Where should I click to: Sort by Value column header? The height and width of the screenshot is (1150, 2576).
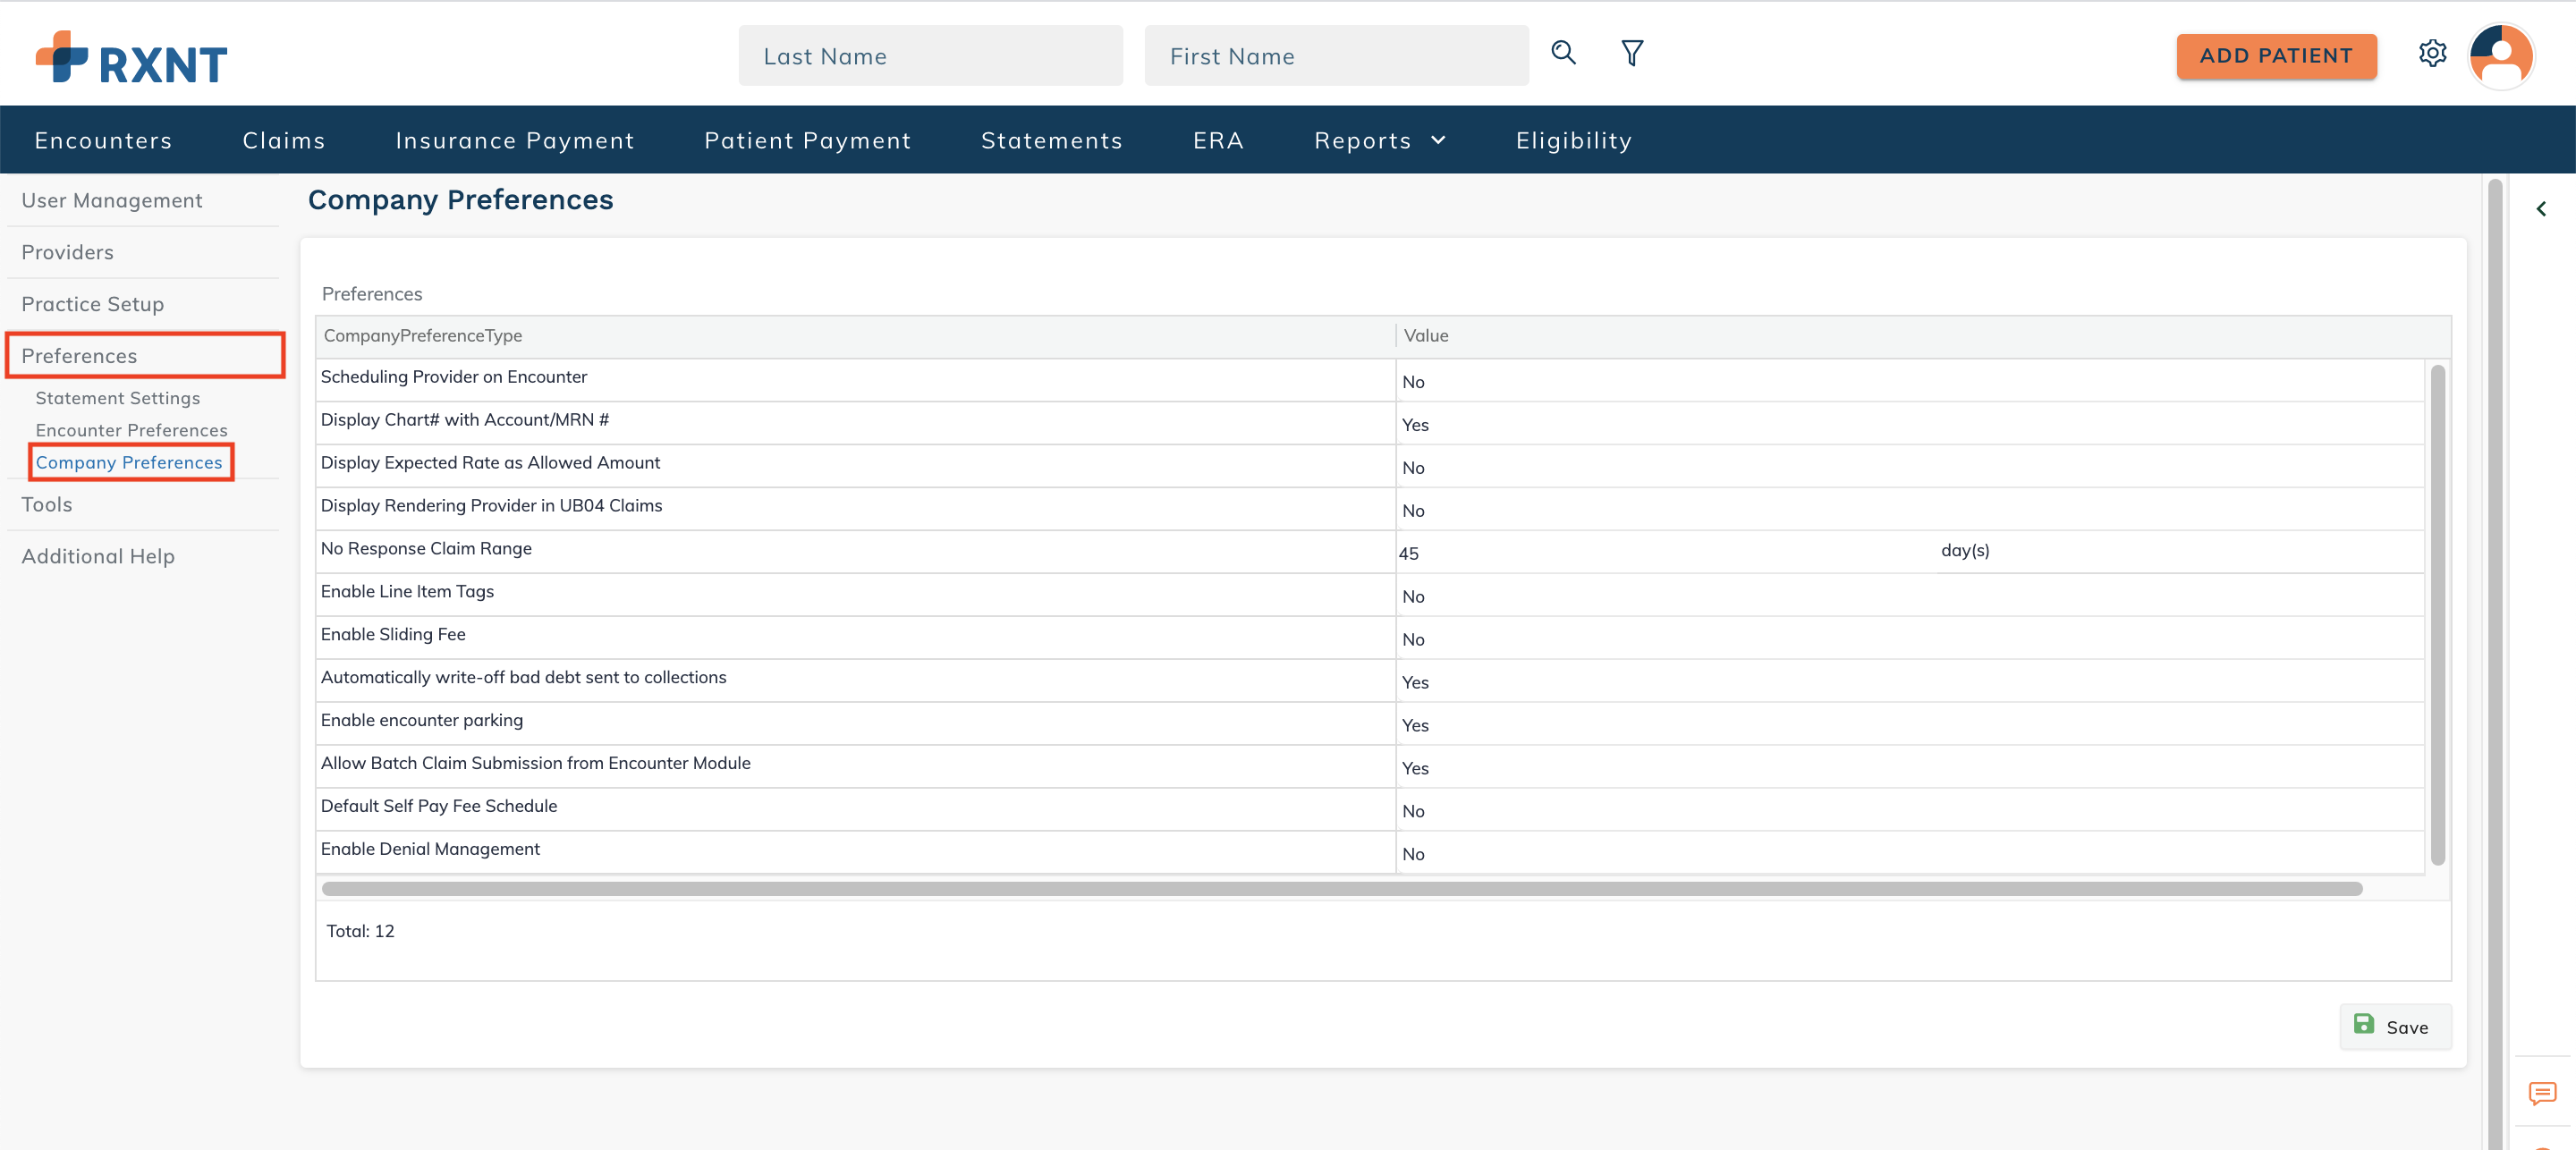[x=1922, y=336]
